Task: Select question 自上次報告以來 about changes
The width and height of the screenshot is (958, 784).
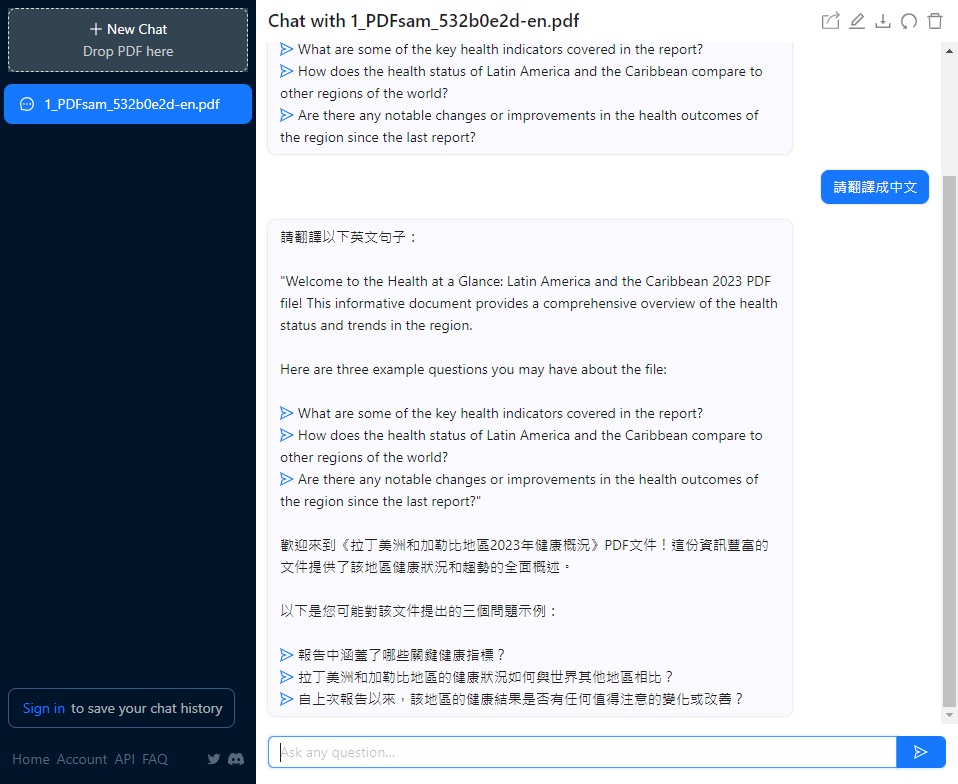Action: 521,699
